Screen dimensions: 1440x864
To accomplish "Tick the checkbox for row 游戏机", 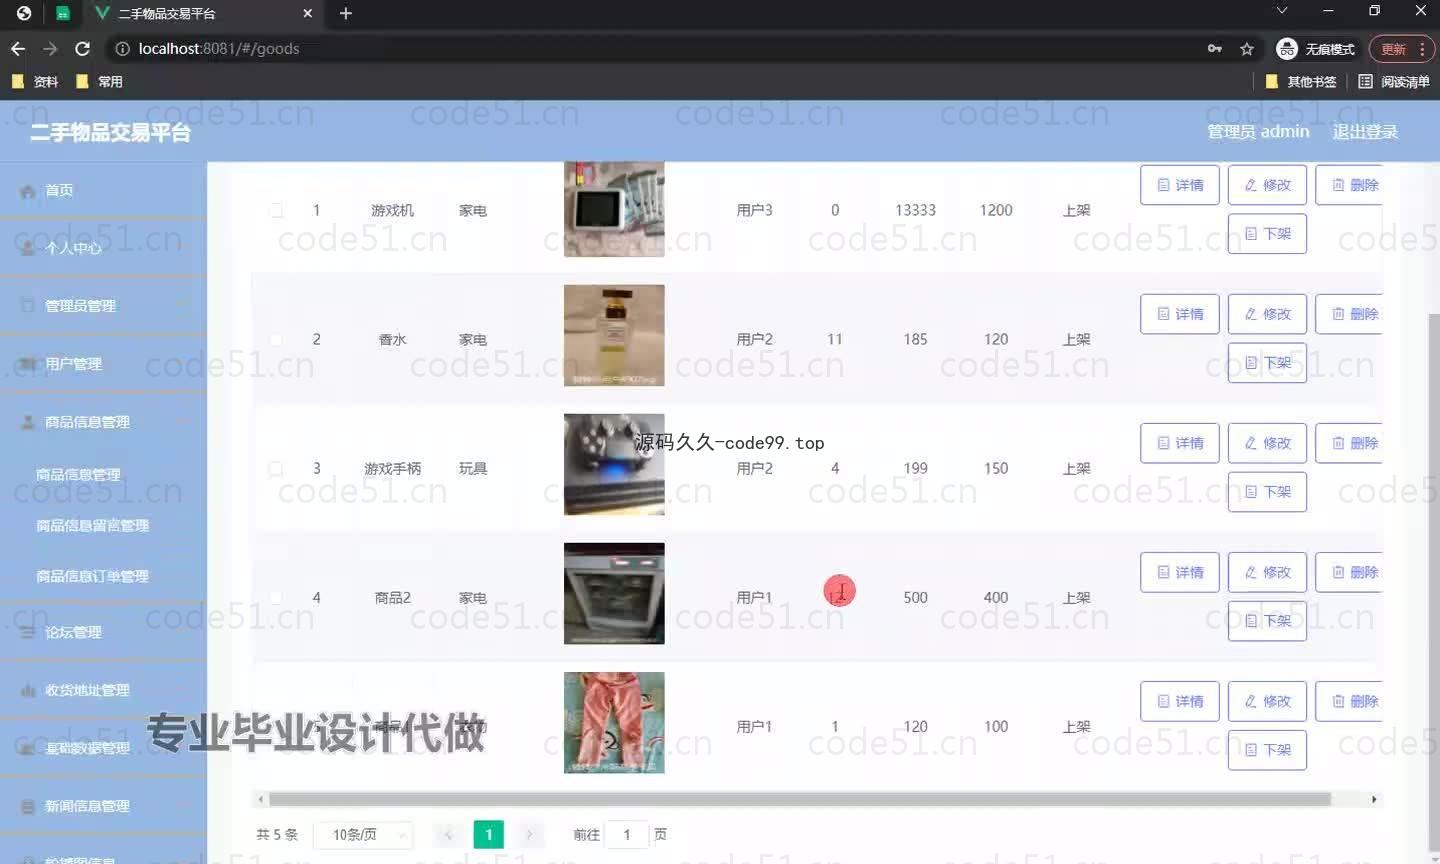I will [x=276, y=210].
